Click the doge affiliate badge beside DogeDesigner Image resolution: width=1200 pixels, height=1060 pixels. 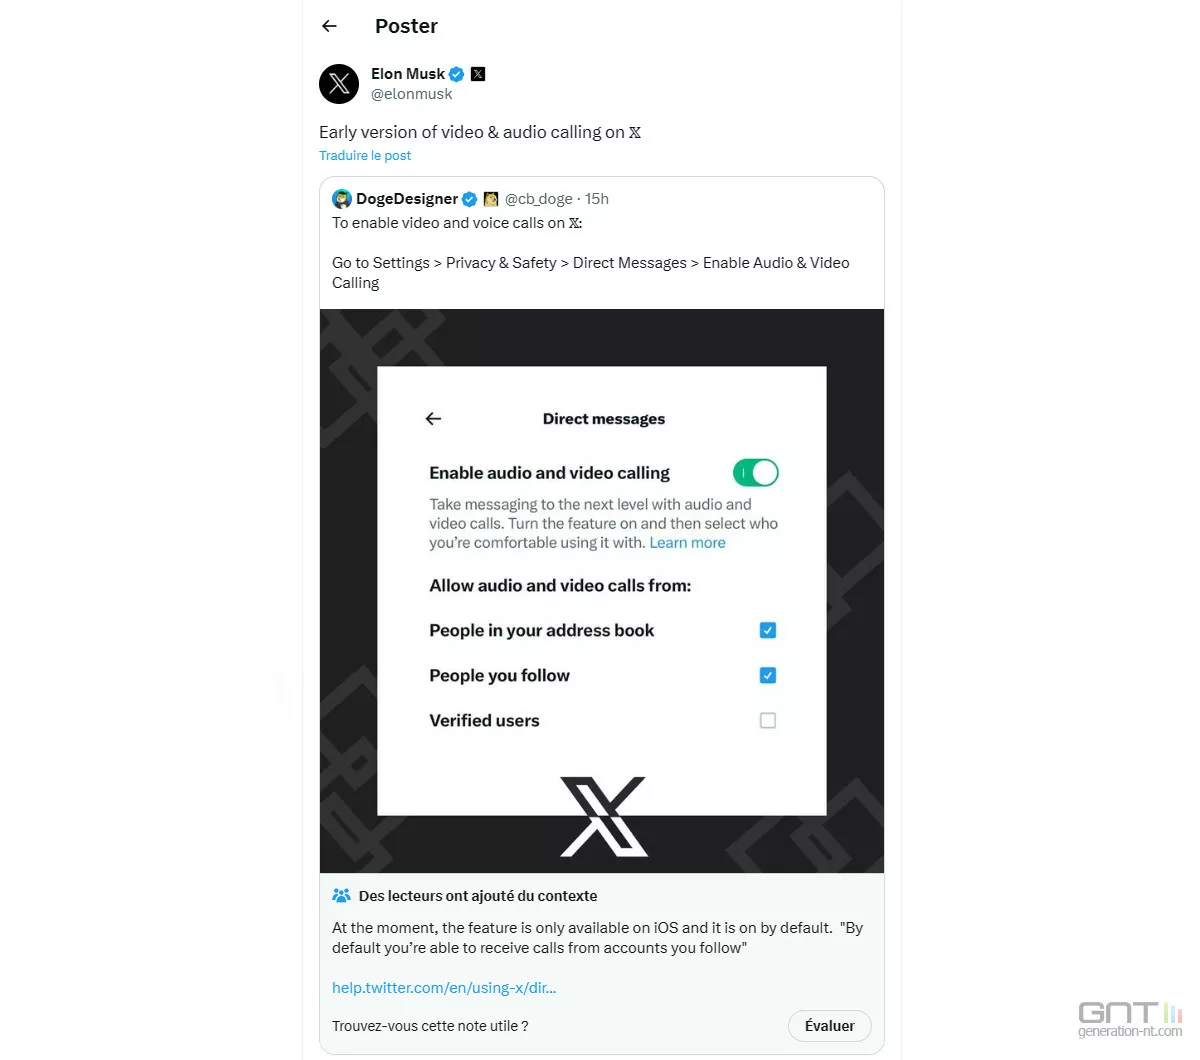tap(491, 199)
